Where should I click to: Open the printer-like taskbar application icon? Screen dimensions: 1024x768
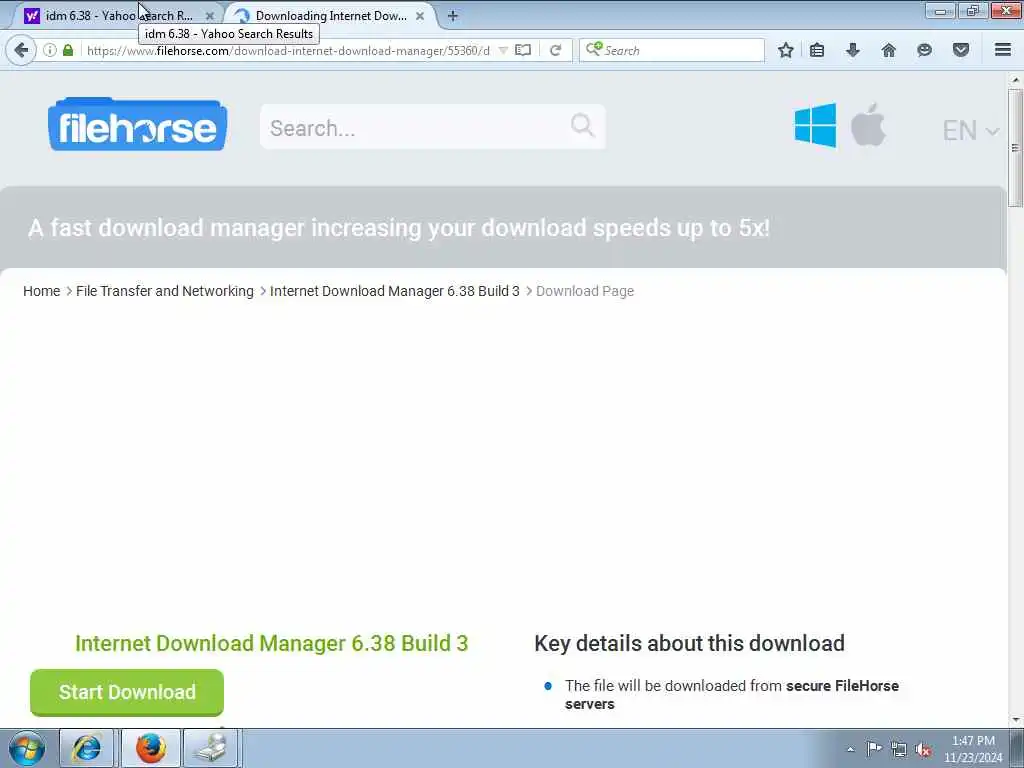coord(211,748)
